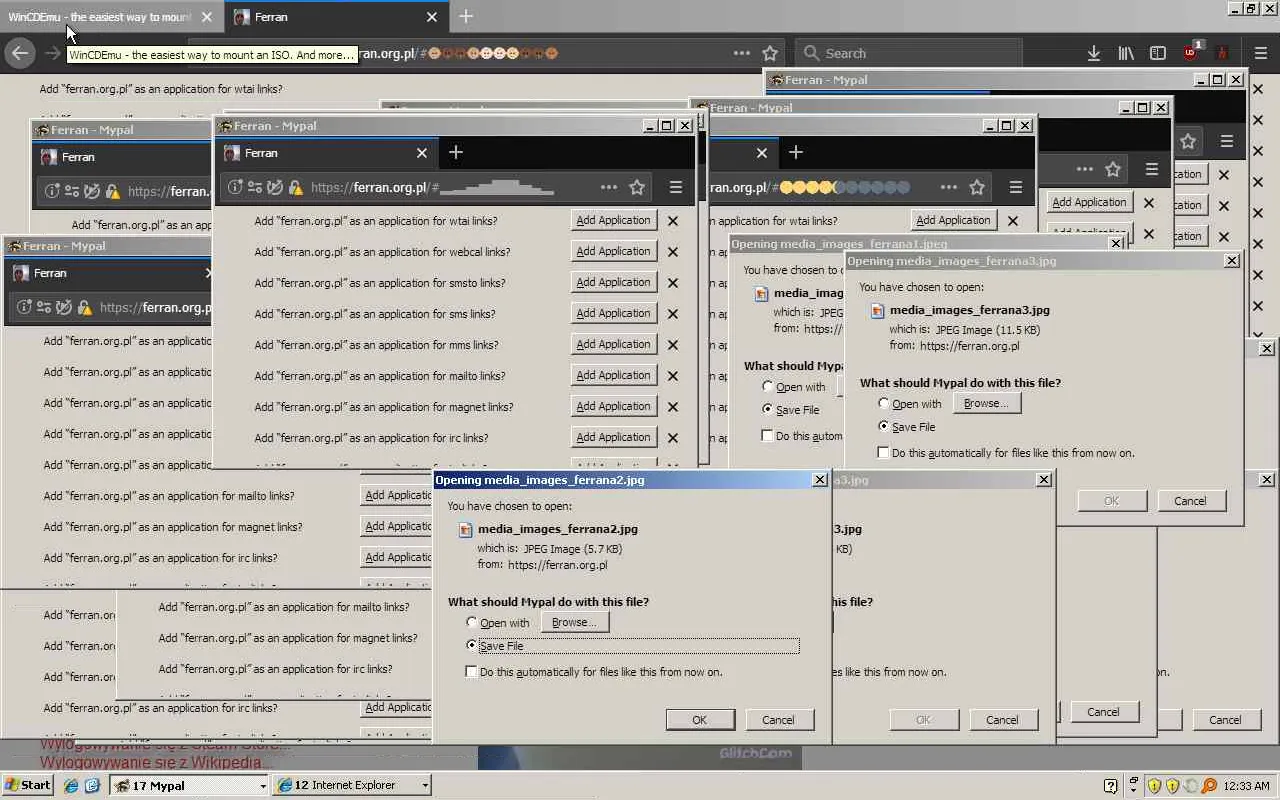This screenshot has width=1280, height=800.
Task: Open the Start menu
Action: pos(28,785)
